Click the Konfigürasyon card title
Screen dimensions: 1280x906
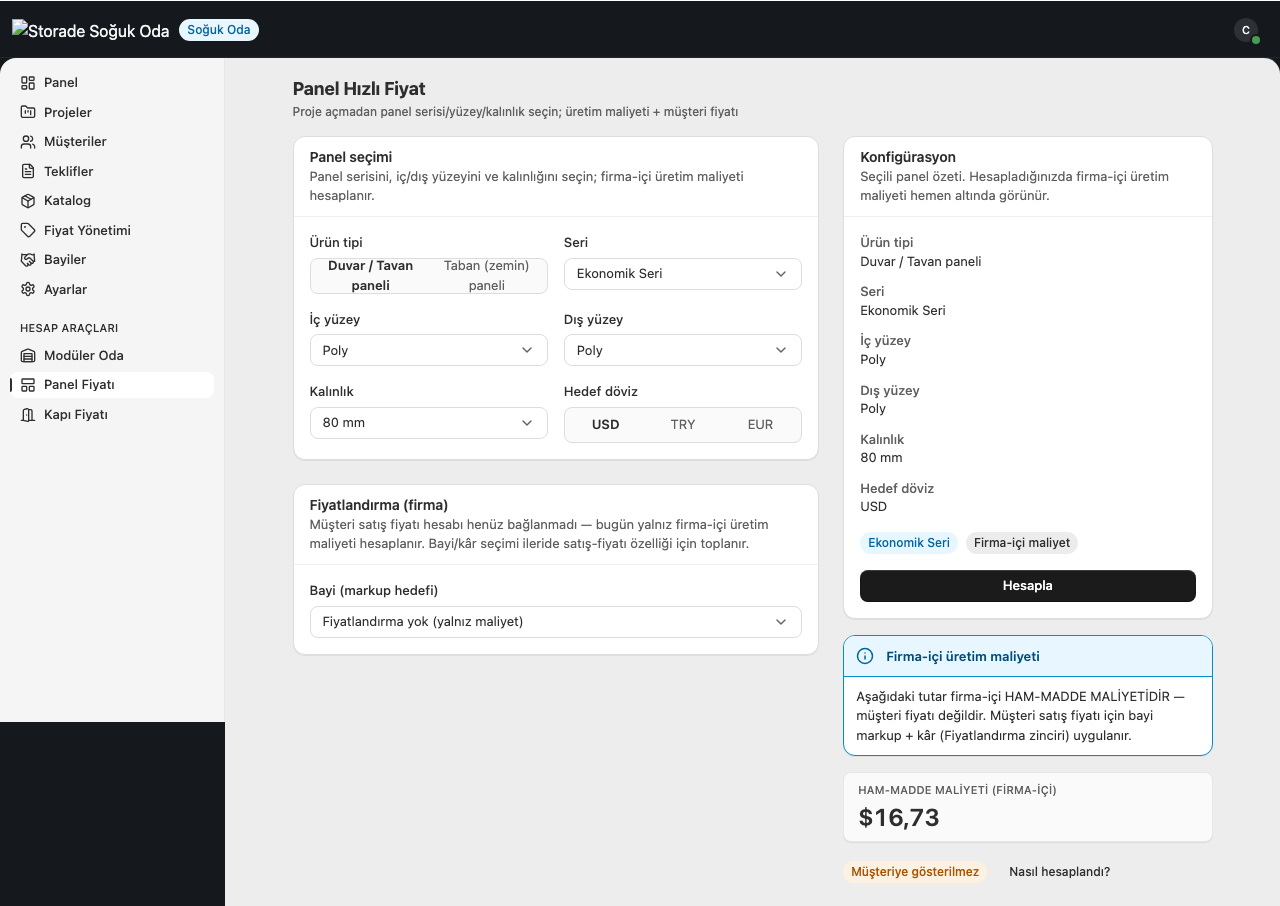908,157
